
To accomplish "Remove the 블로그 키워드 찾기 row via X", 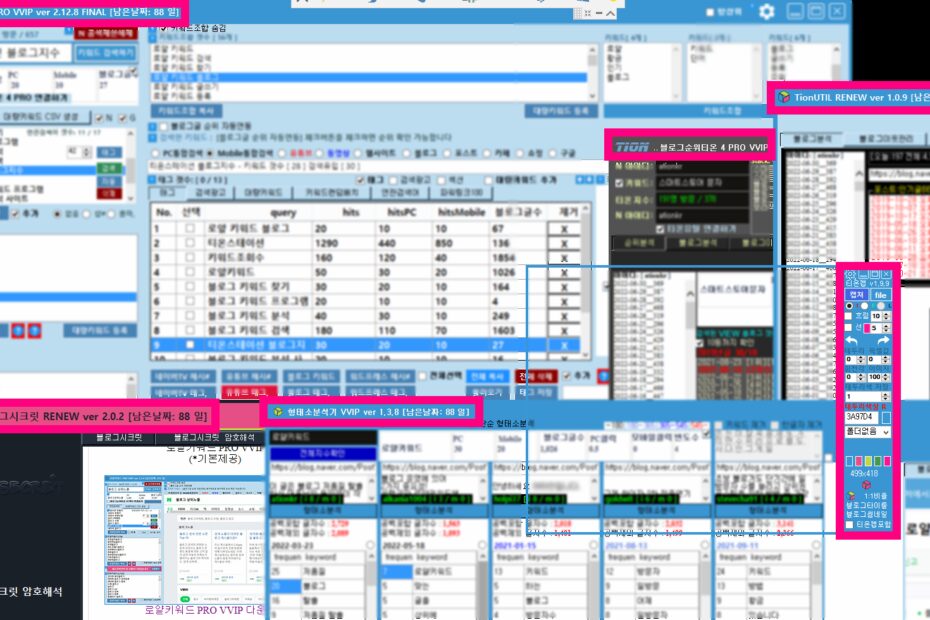I will [x=564, y=287].
